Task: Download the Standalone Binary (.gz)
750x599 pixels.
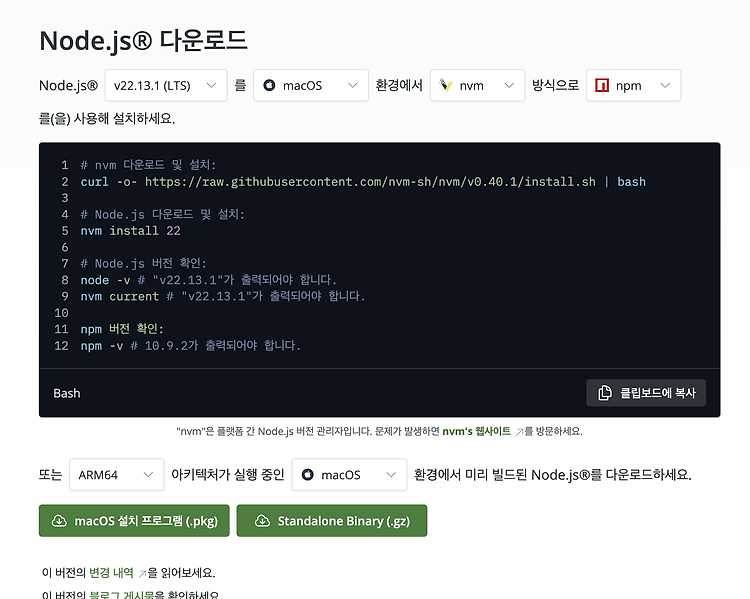Action: pyautogui.click(x=331, y=521)
